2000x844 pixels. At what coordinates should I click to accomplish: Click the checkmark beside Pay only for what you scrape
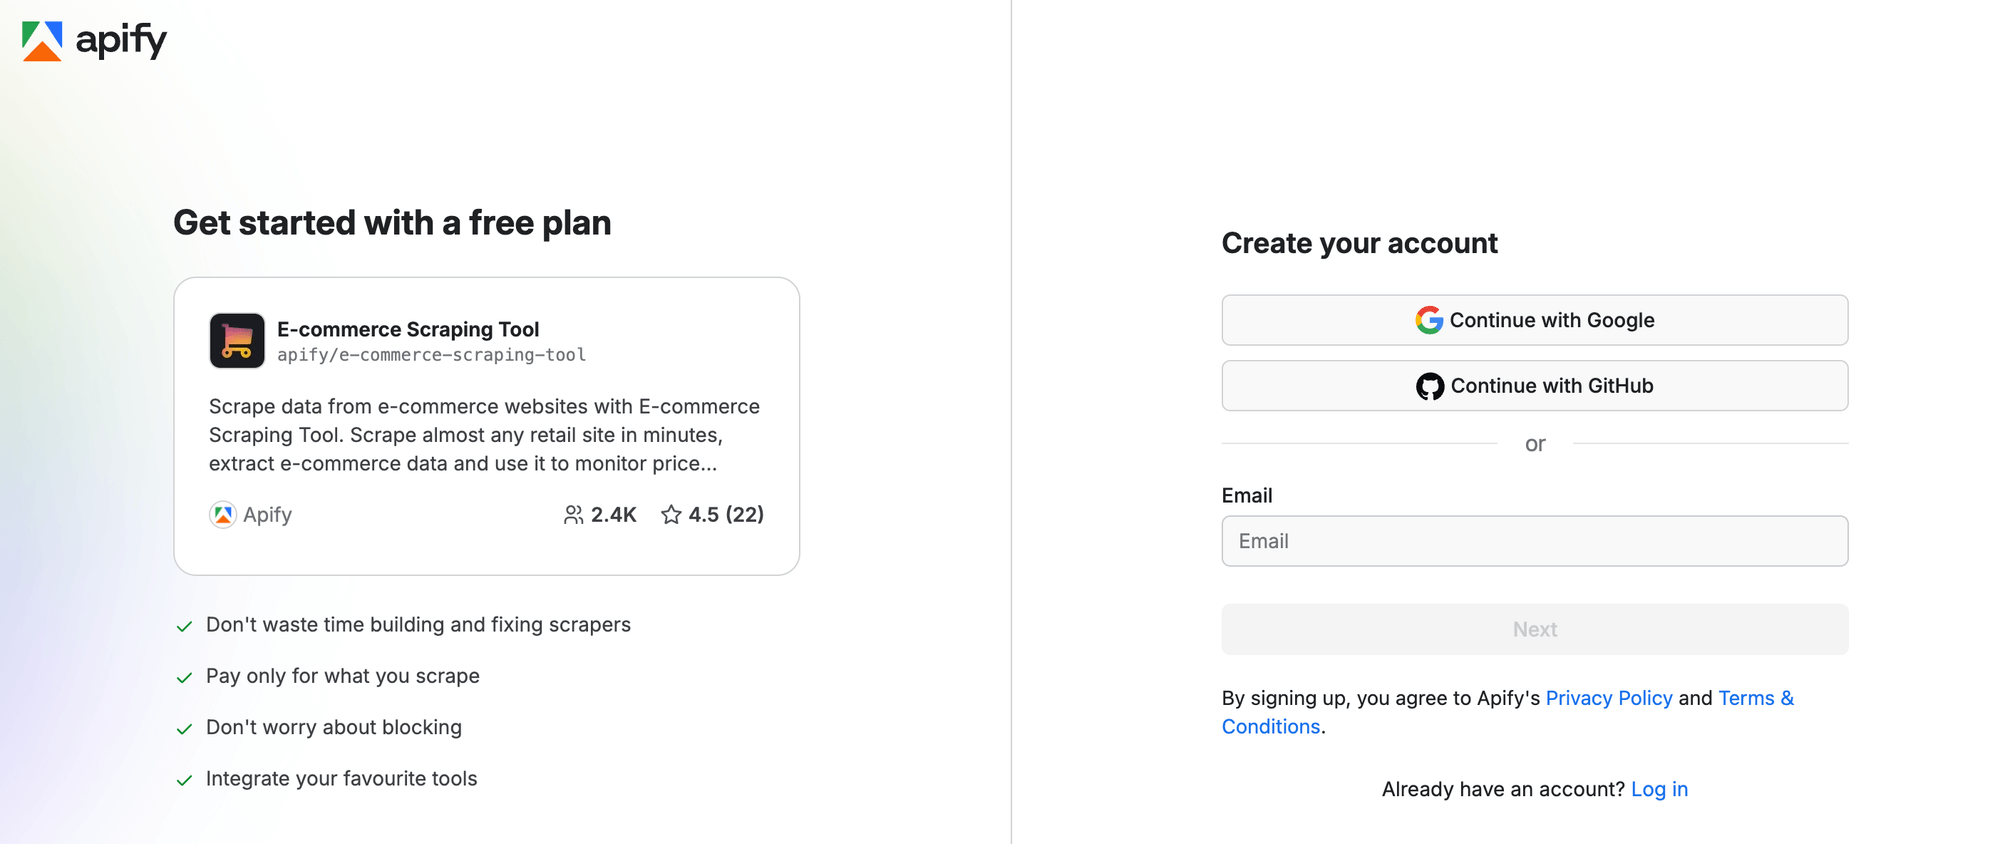tap(185, 676)
